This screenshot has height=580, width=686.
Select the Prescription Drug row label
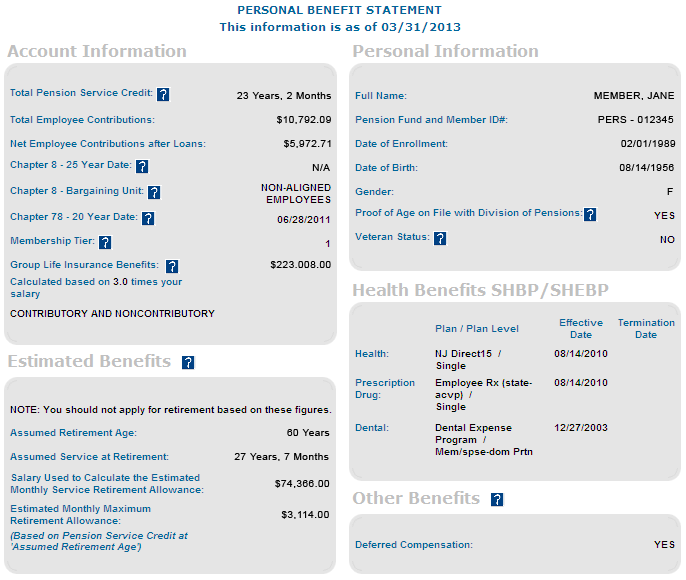385,389
